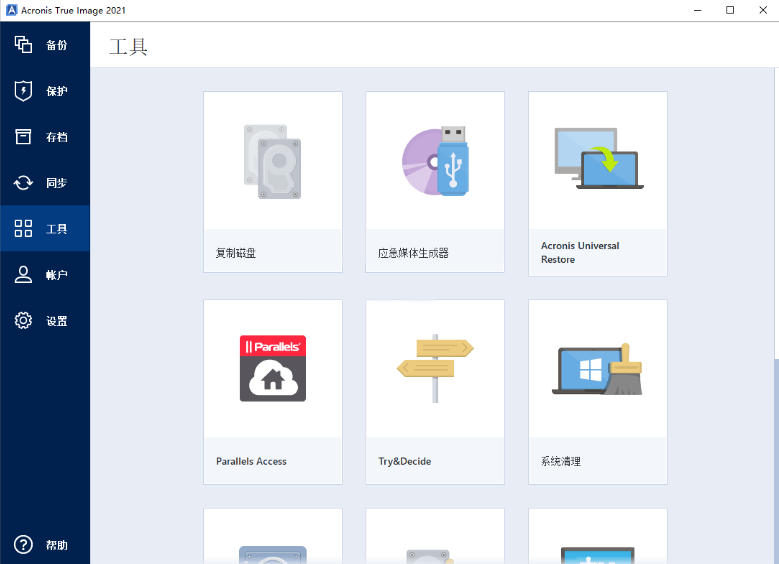Open the 同步 sync arrows icon

23,183
